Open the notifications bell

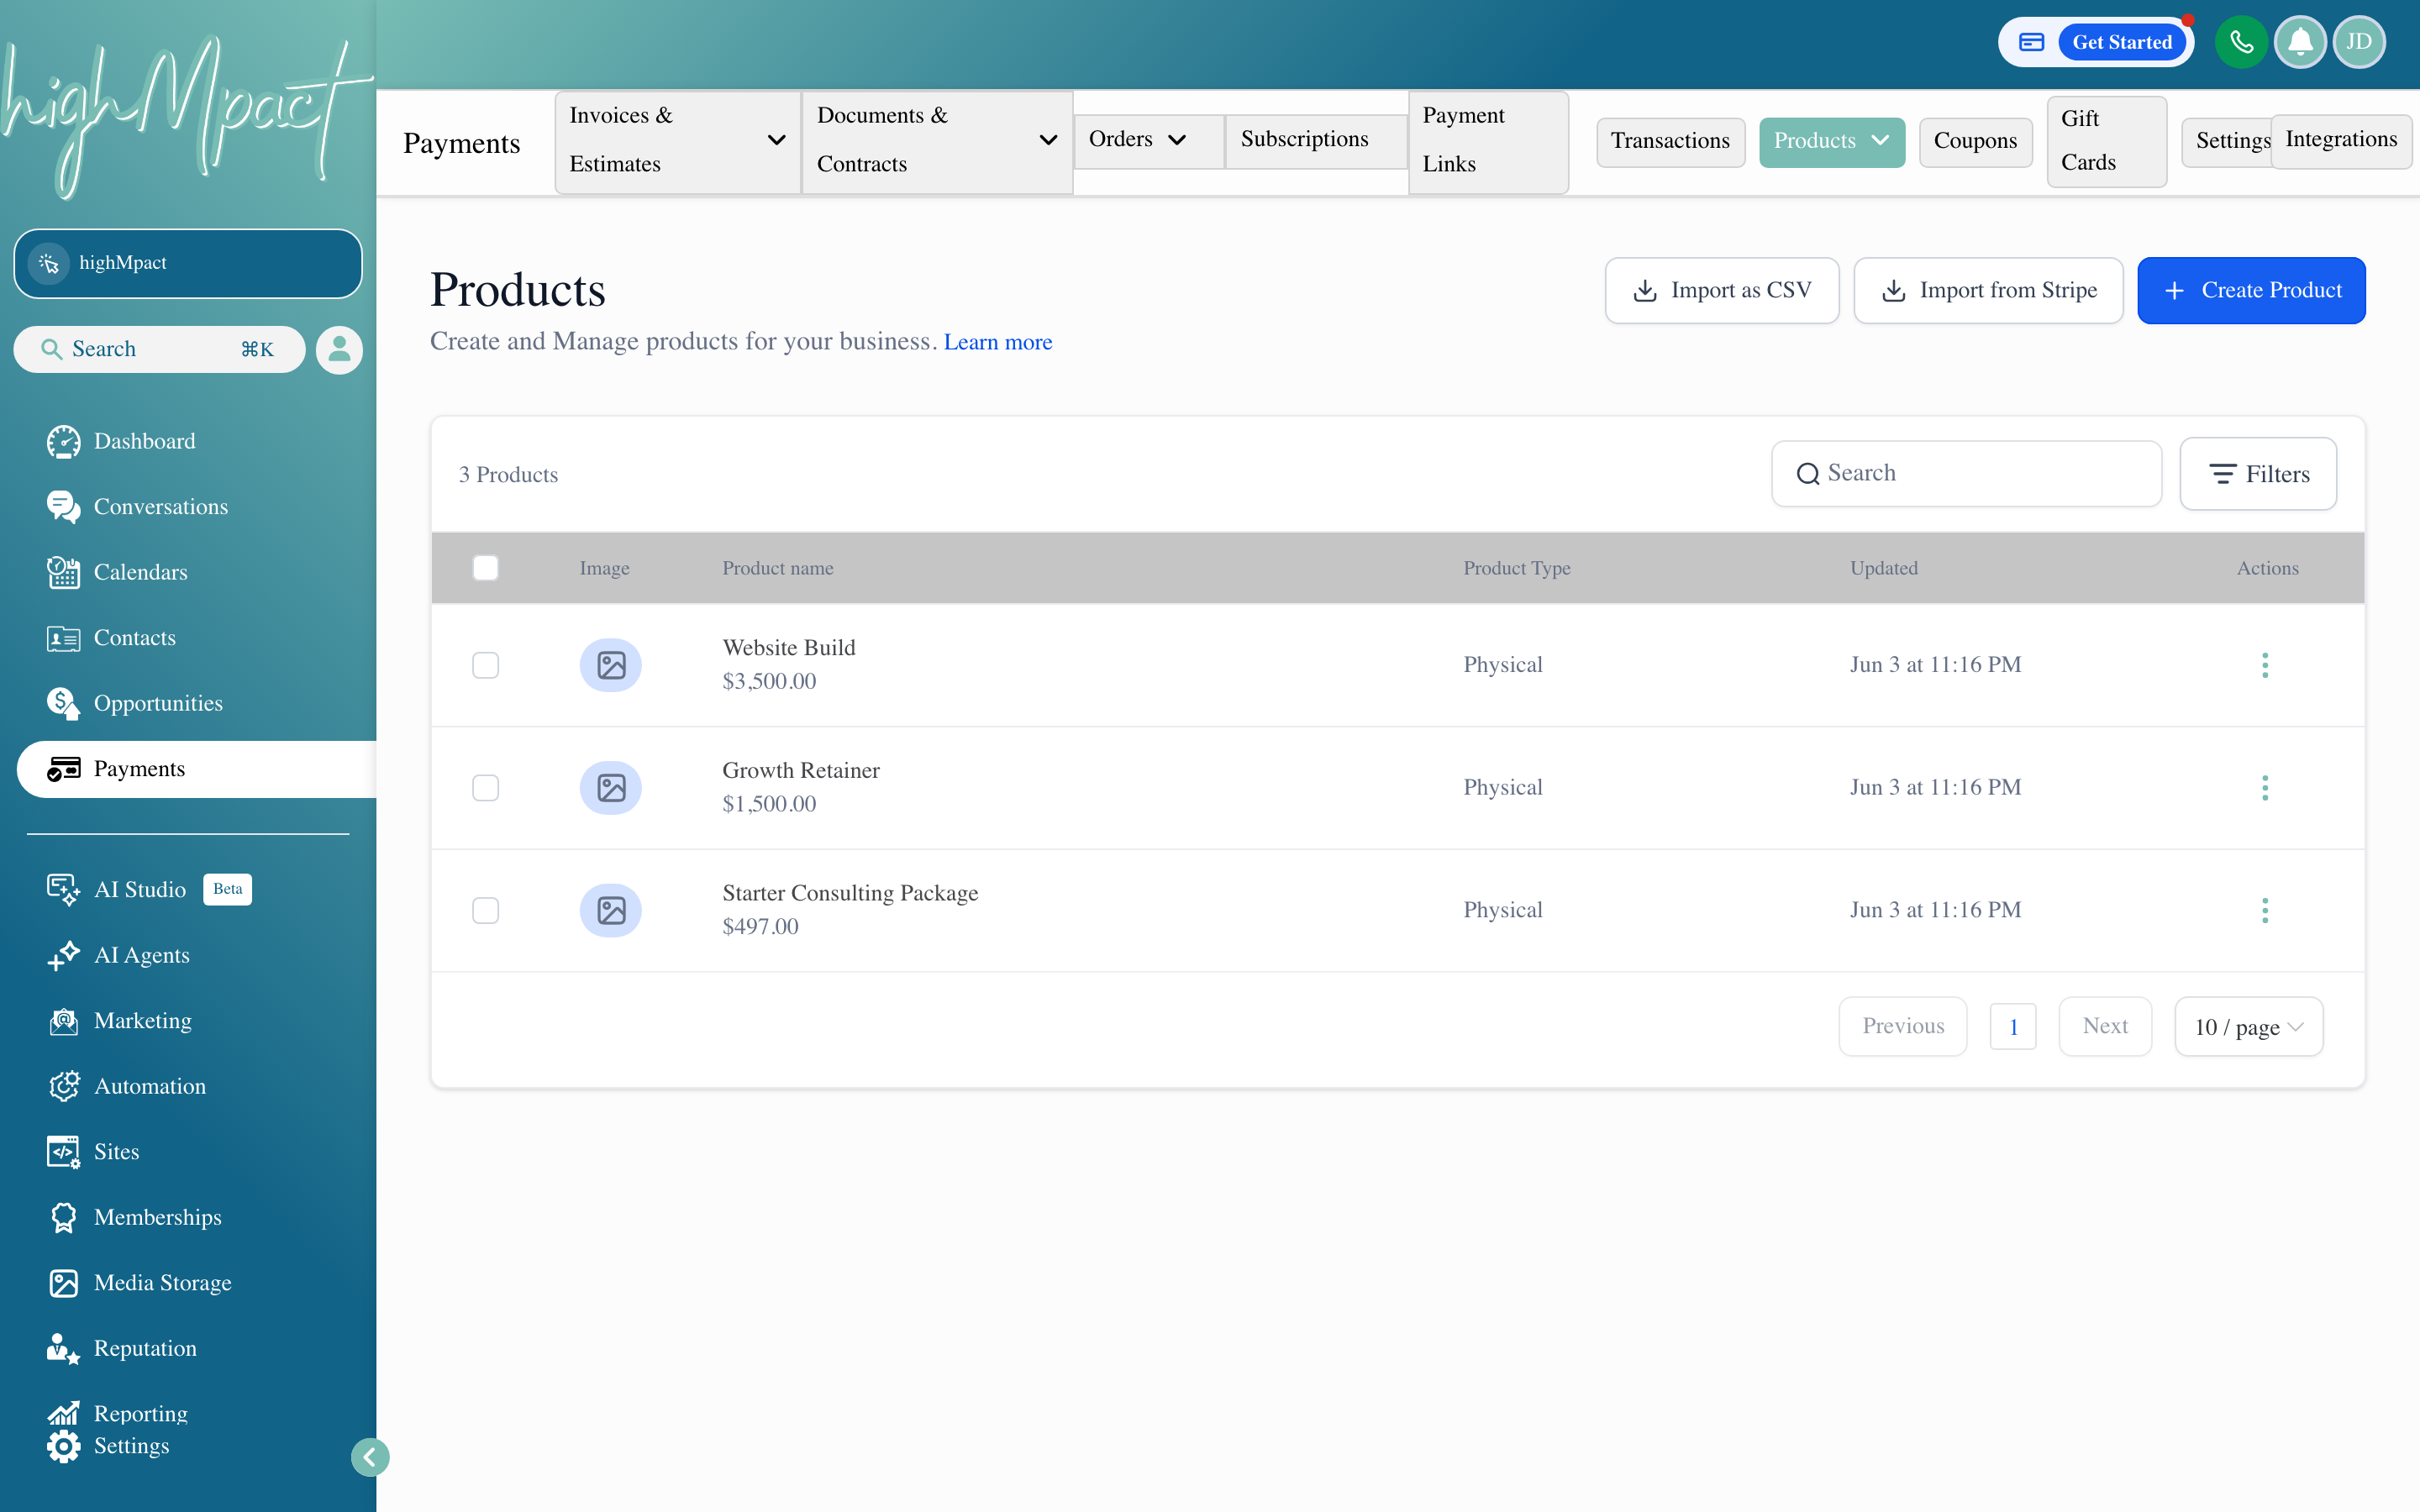click(x=2300, y=42)
